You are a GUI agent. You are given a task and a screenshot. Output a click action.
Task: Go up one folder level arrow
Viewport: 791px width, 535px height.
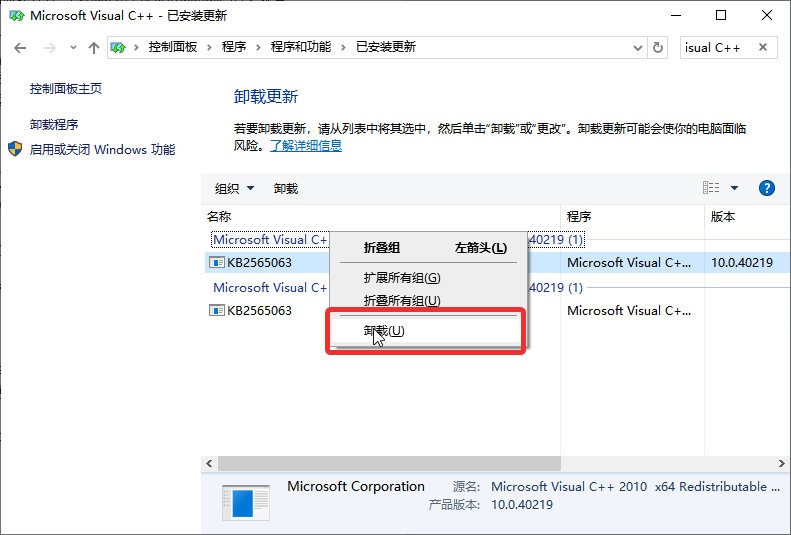(93, 48)
